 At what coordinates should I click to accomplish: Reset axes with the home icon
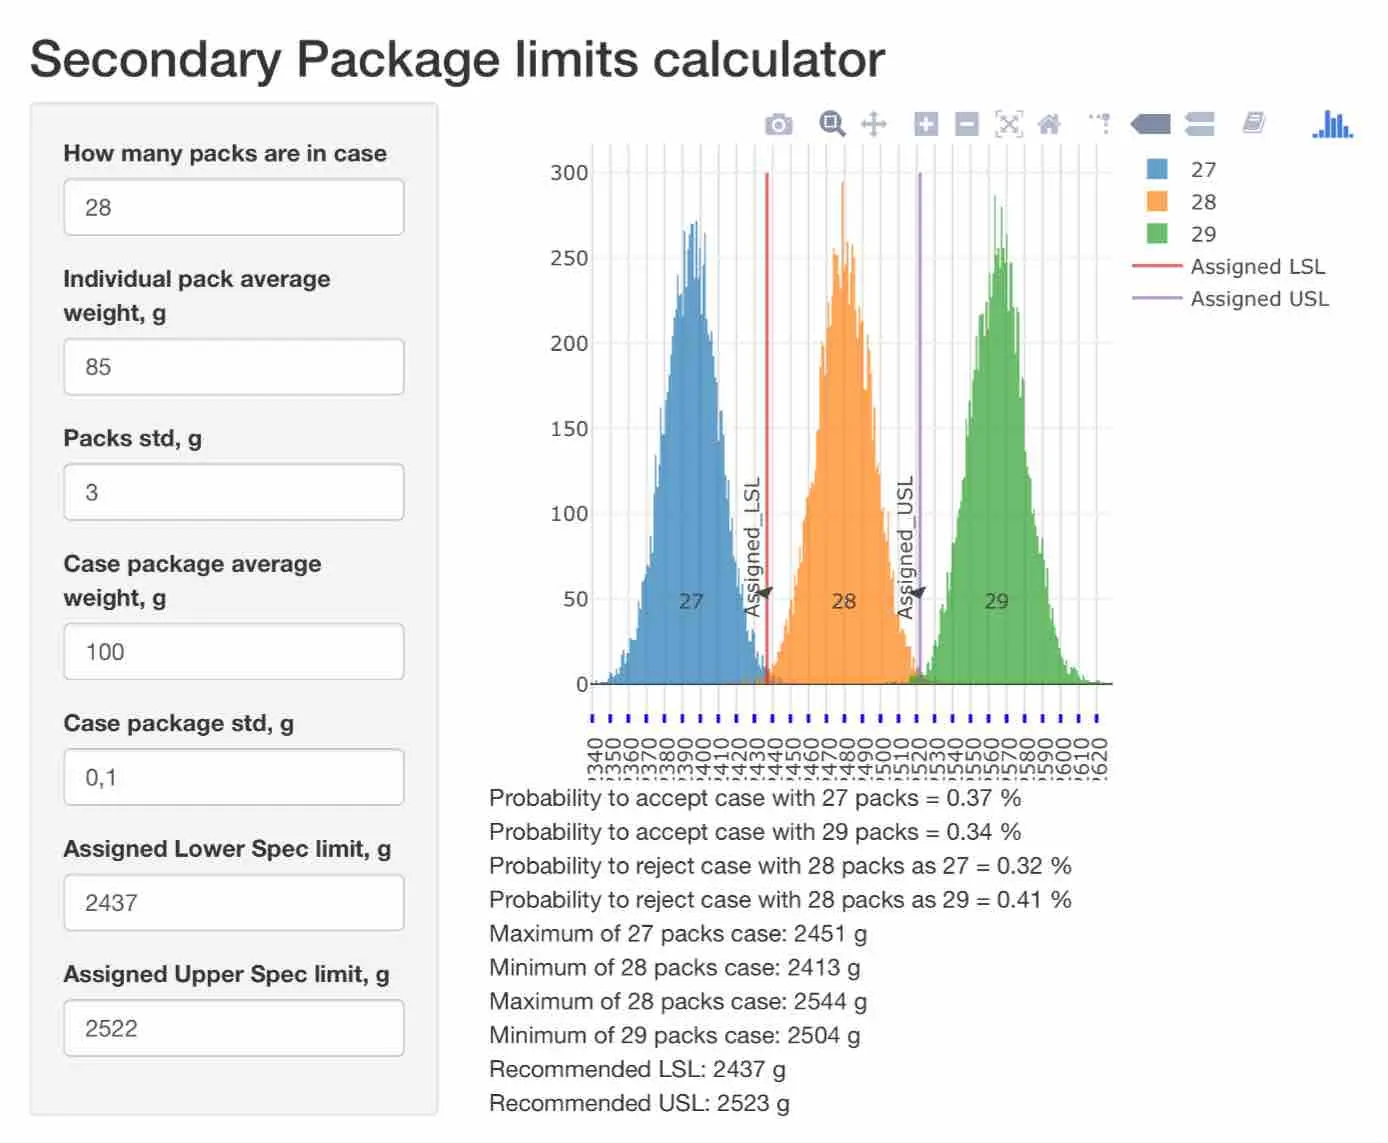[x=1049, y=124]
